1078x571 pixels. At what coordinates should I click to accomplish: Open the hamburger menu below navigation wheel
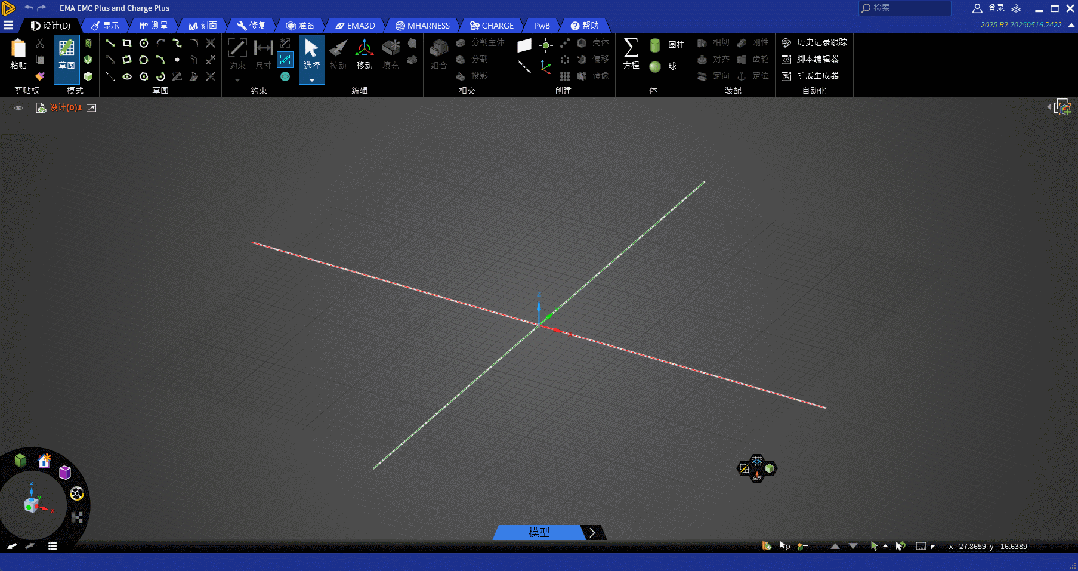(x=52, y=546)
